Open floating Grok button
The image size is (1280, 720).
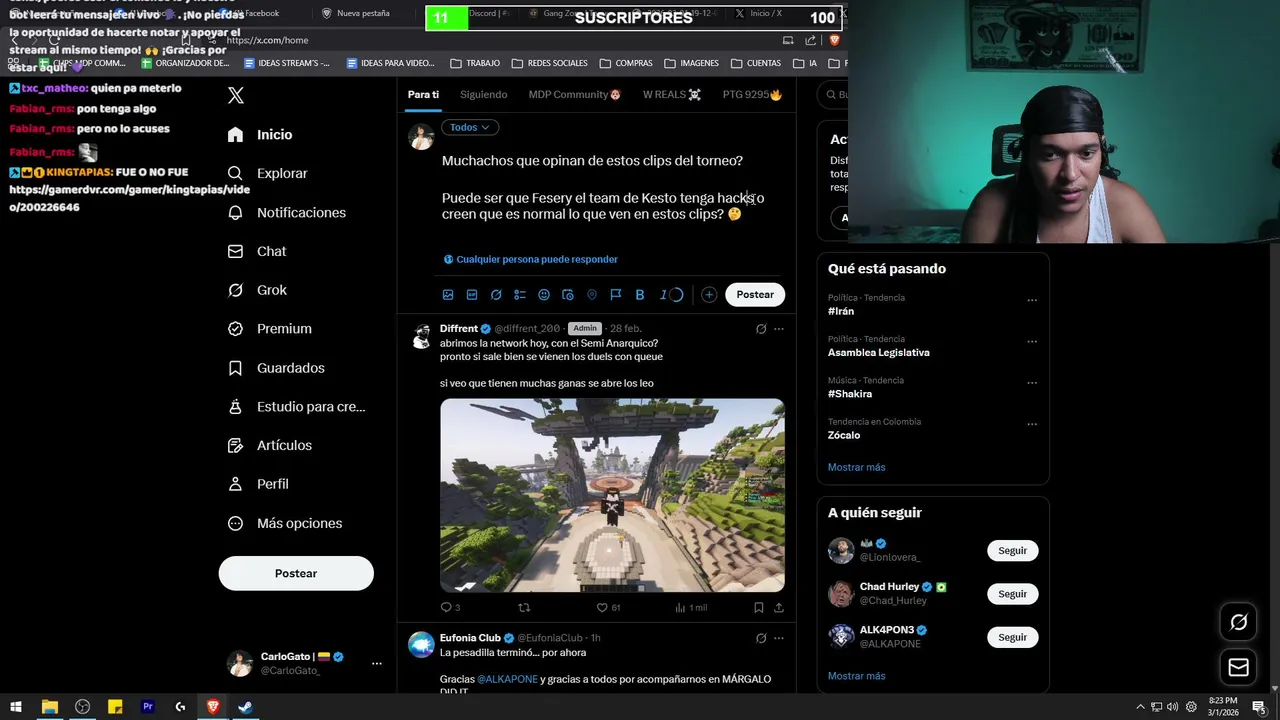(1238, 622)
